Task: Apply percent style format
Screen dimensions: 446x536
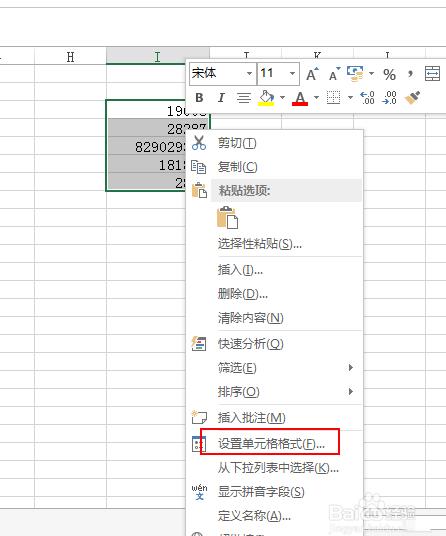Action: [x=389, y=74]
